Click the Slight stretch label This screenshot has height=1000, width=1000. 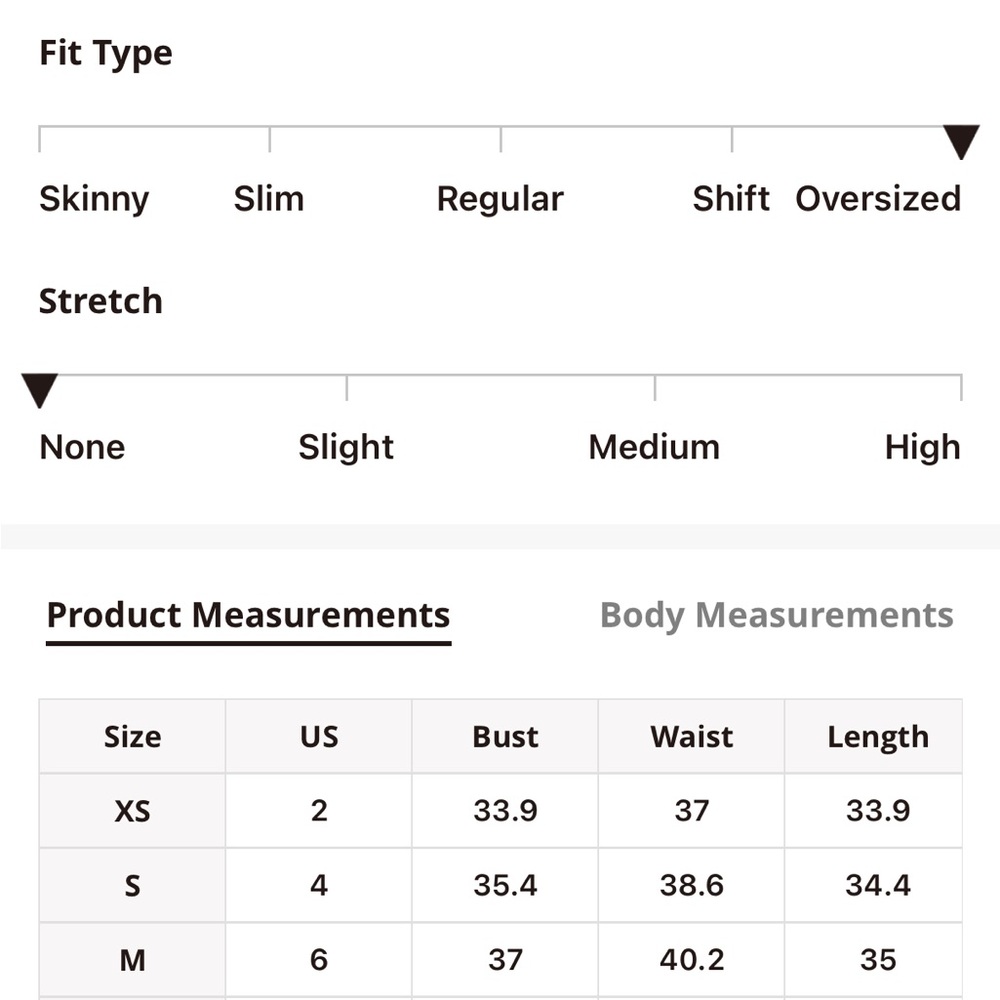tap(346, 447)
